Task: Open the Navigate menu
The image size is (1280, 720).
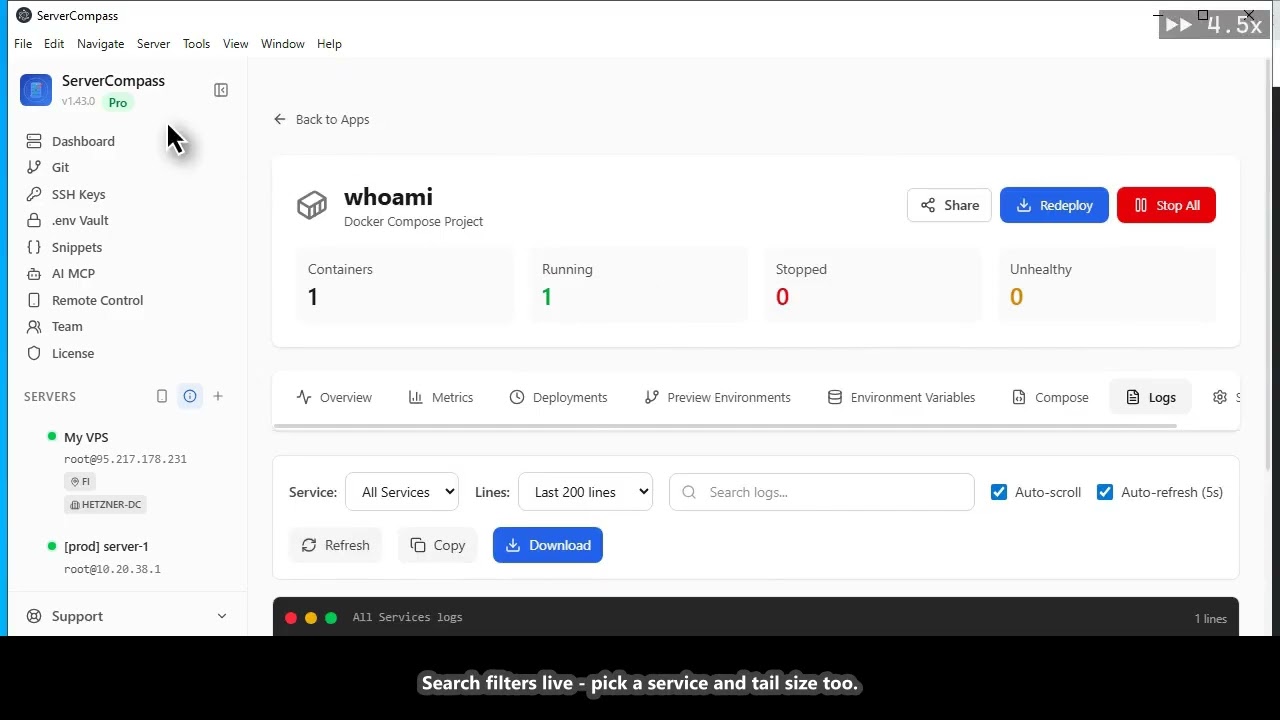Action: 101,44
